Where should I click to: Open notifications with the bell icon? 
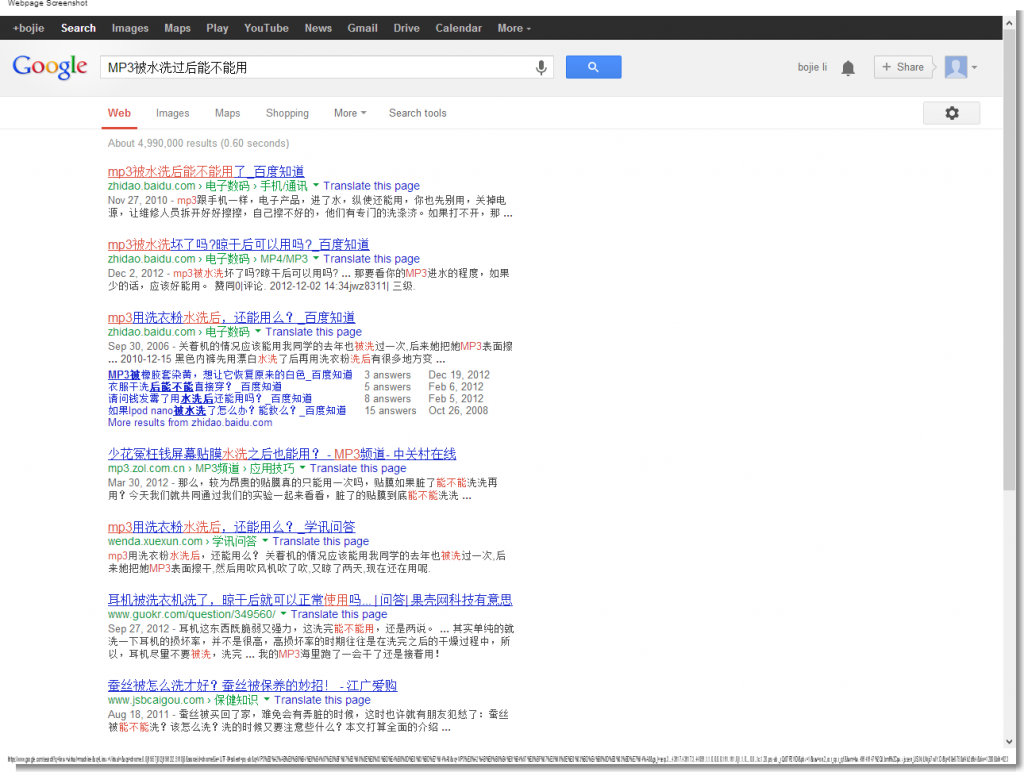tap(848, 67)
